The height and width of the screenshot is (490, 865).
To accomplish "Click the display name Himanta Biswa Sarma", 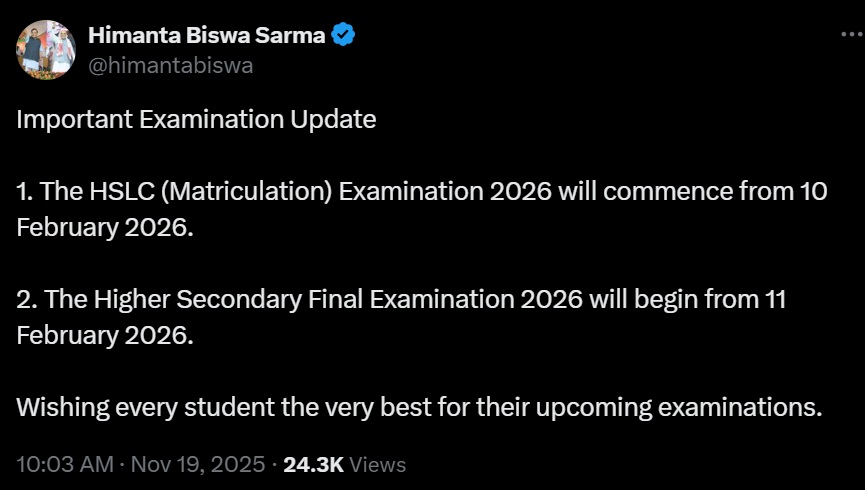I will pyautogui.click(x=207, y=35).
